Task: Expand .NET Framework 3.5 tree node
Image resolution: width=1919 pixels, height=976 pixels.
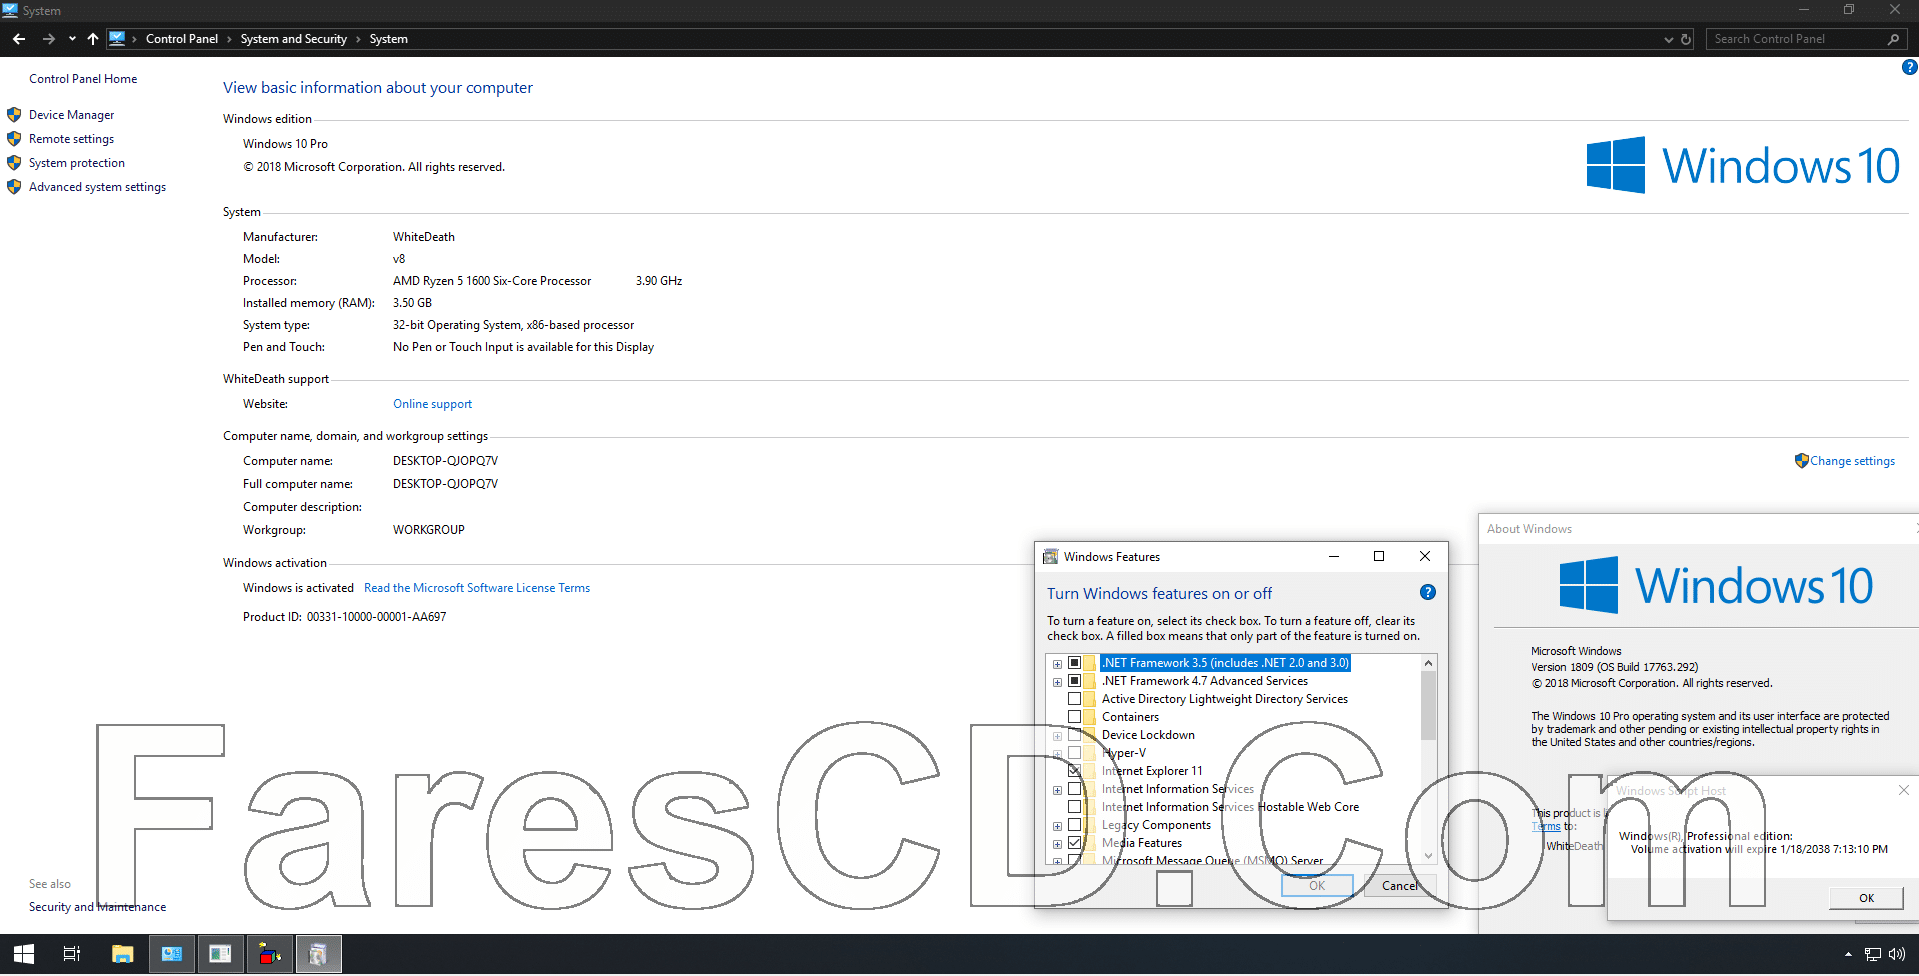Action: pos(1057,664)
